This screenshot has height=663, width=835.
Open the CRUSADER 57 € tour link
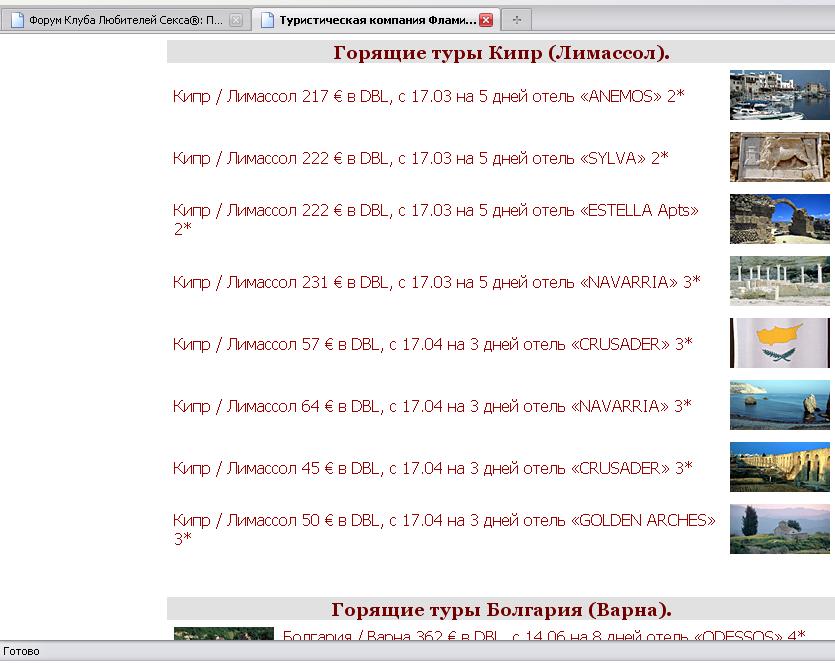(x=432, y=344)
